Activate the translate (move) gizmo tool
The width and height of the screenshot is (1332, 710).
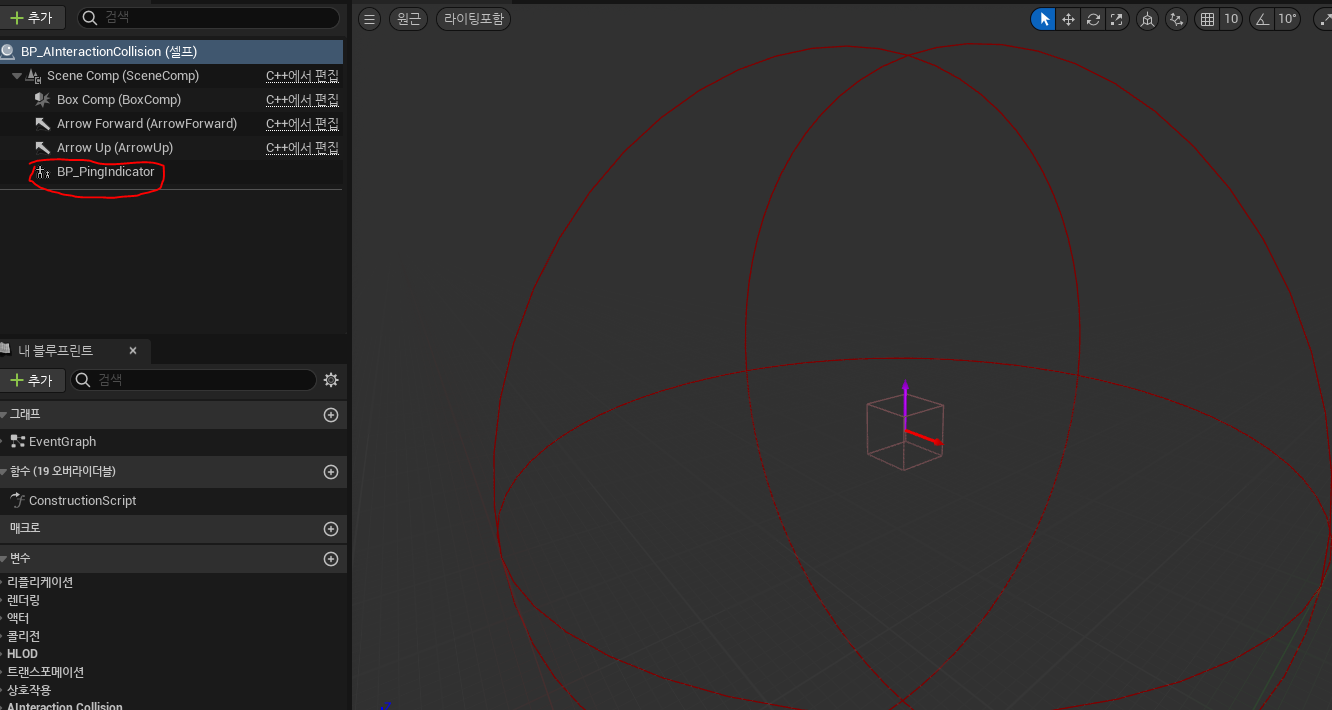(x=1069, y=19)
